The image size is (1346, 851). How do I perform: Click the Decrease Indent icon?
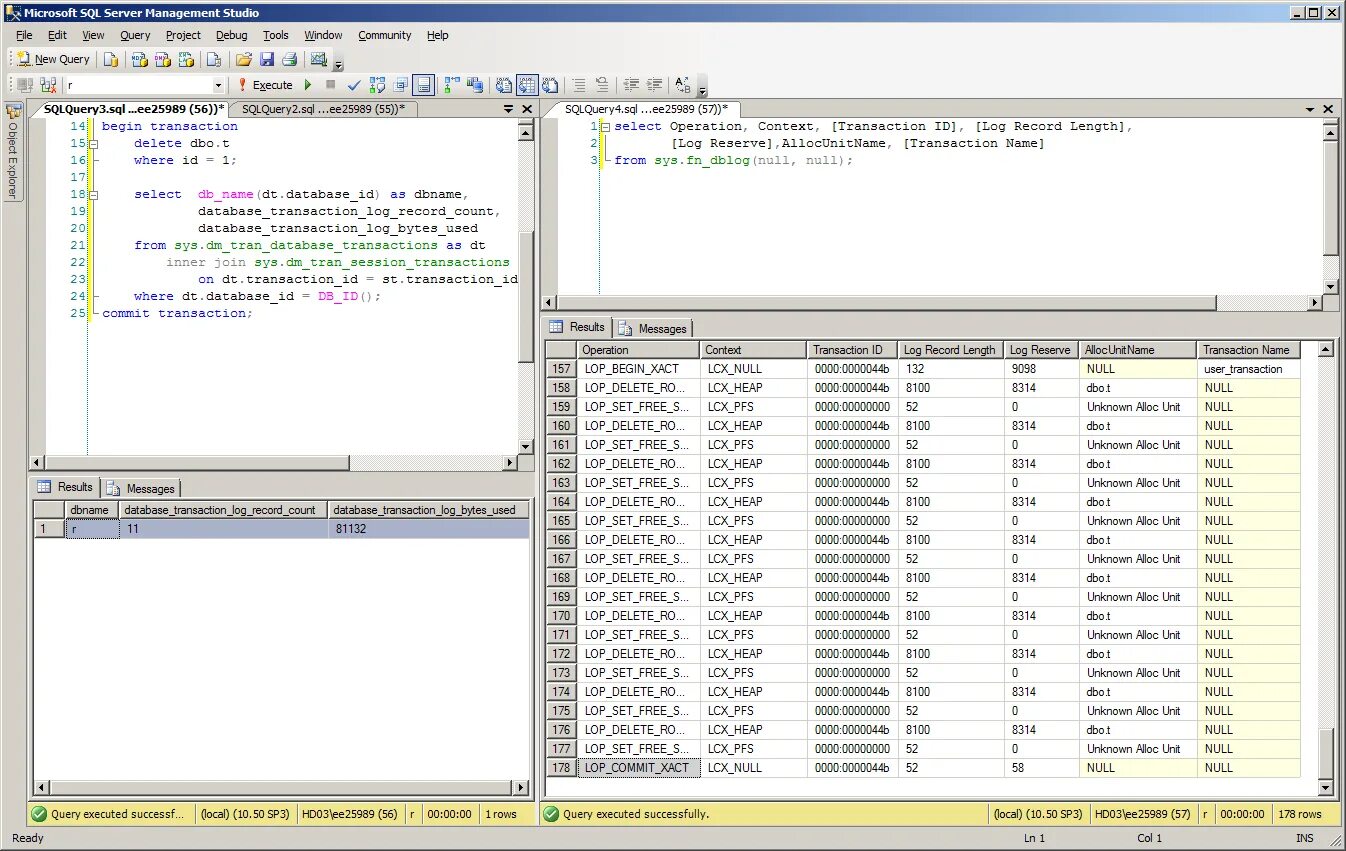pyautogui.click(x=631, y=85)
